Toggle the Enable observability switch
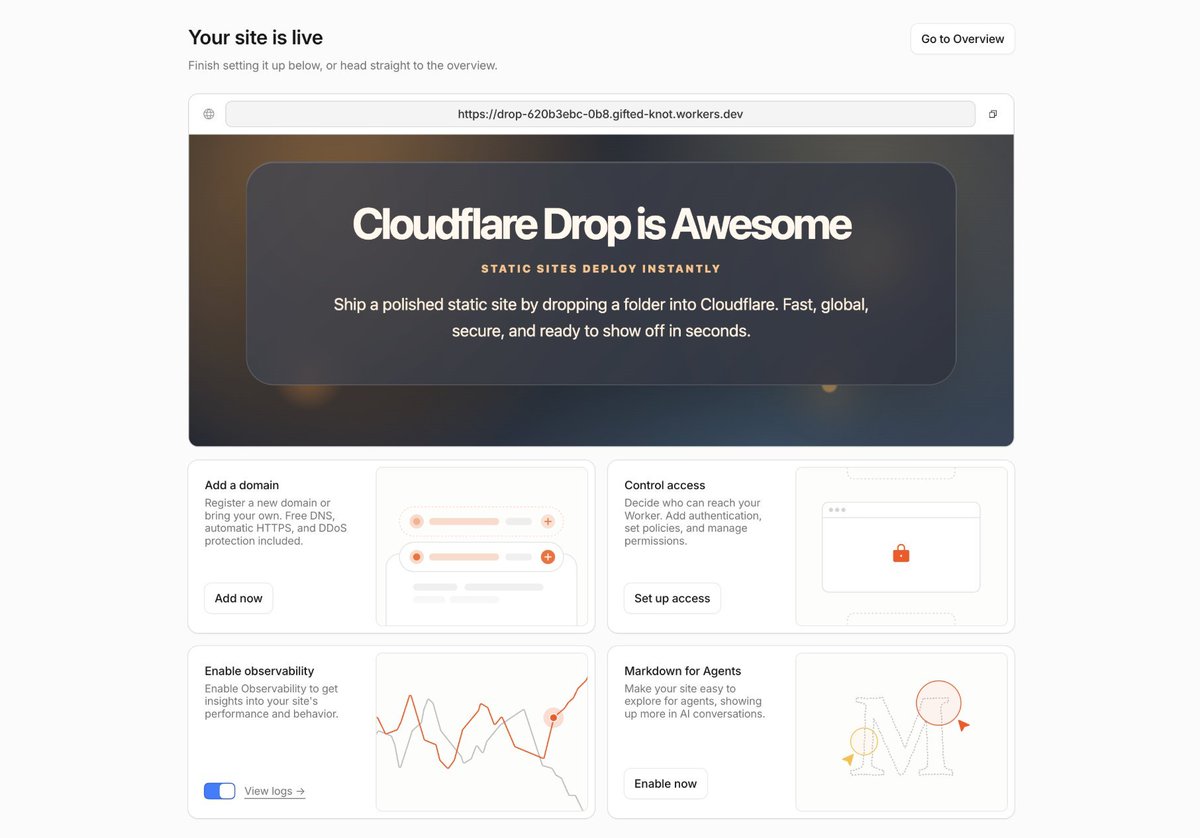1200x838 pixels. (x=219, y=791)
